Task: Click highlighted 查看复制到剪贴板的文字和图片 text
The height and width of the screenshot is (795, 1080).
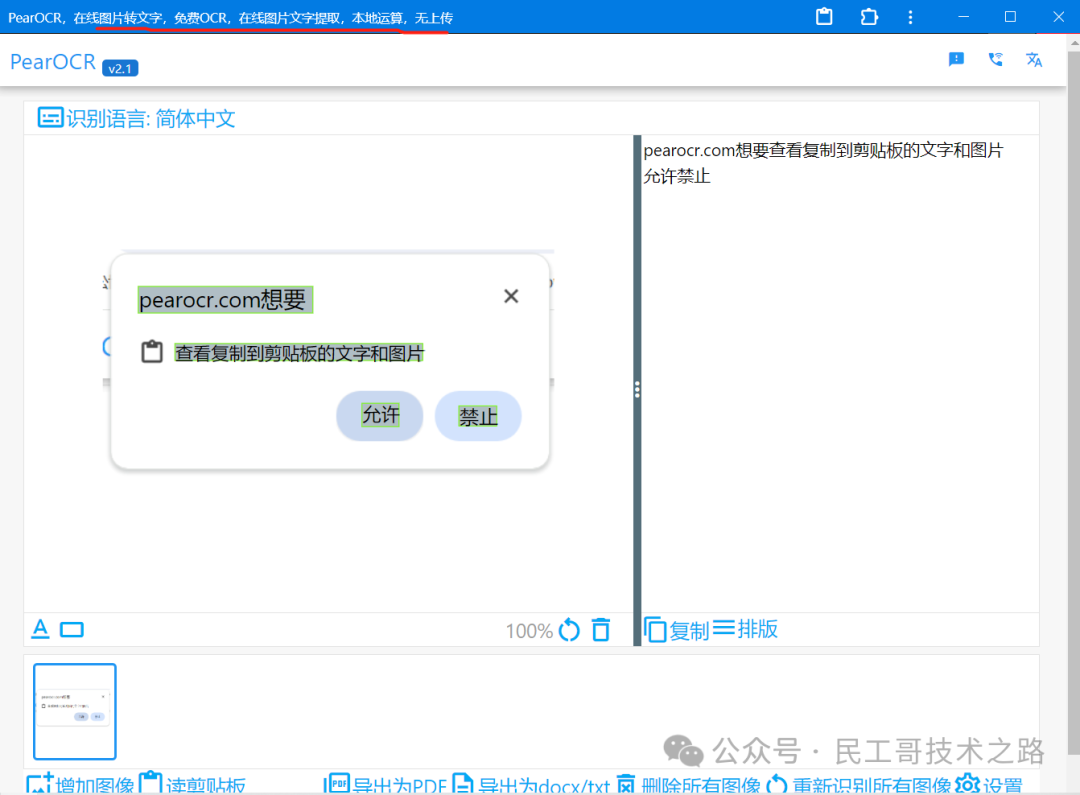Action: [299, 353]
